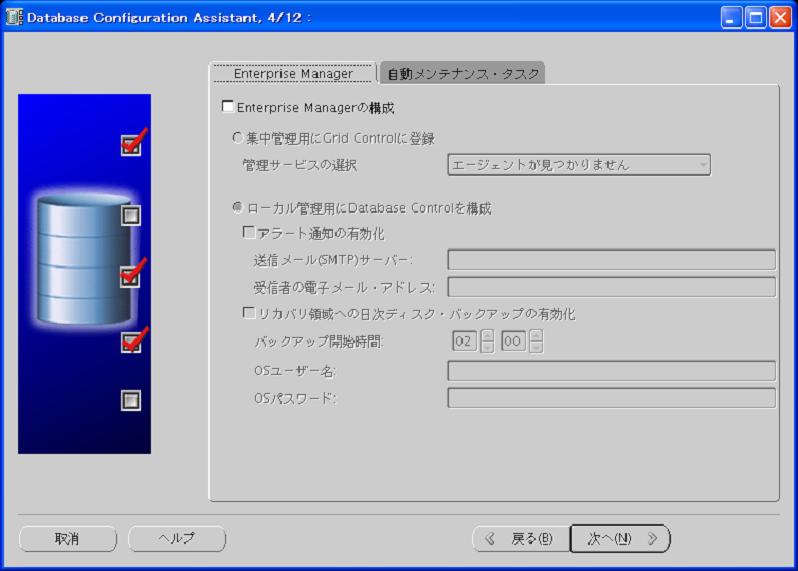This screenshot has height=571, width=798.
Task: Toggle アラート通知の有効化 checkbox
Action: (x=250, y=233)
